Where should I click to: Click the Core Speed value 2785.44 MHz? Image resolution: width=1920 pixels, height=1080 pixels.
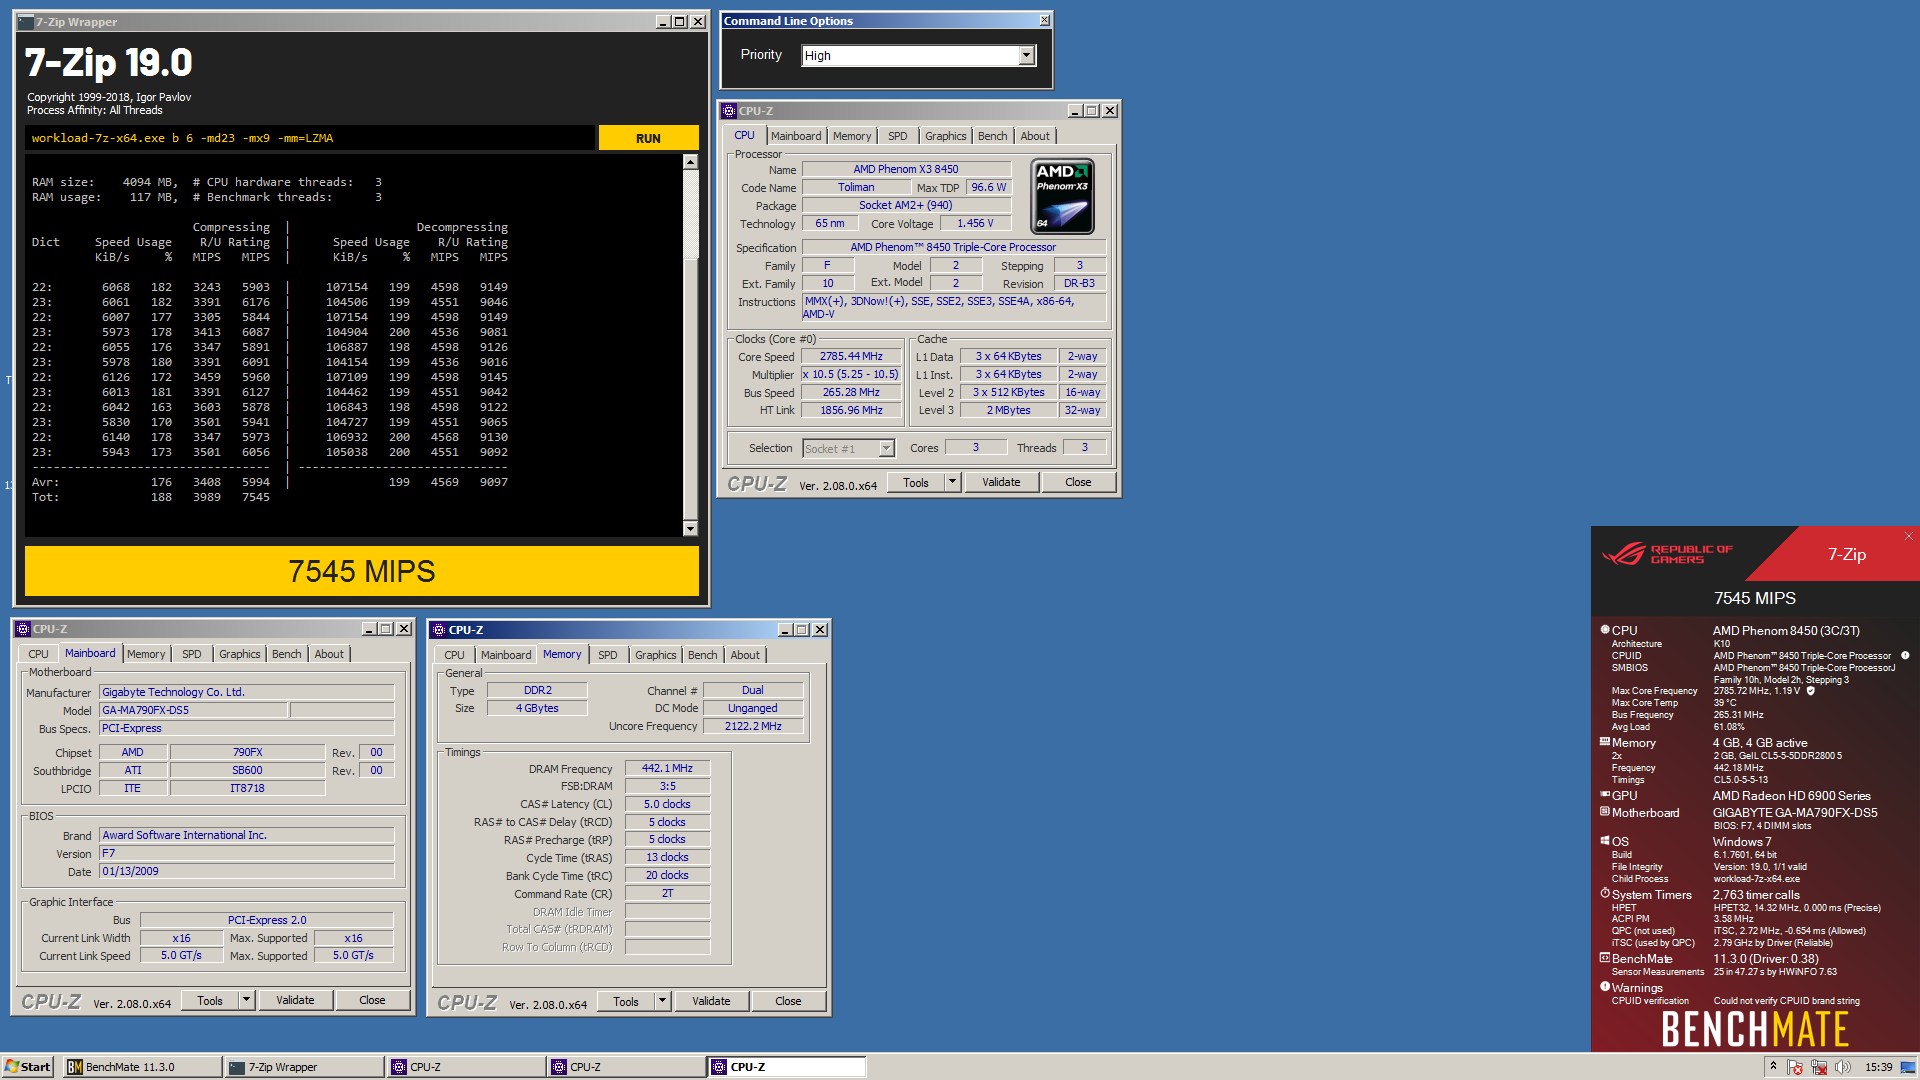[x=851, y=357]
